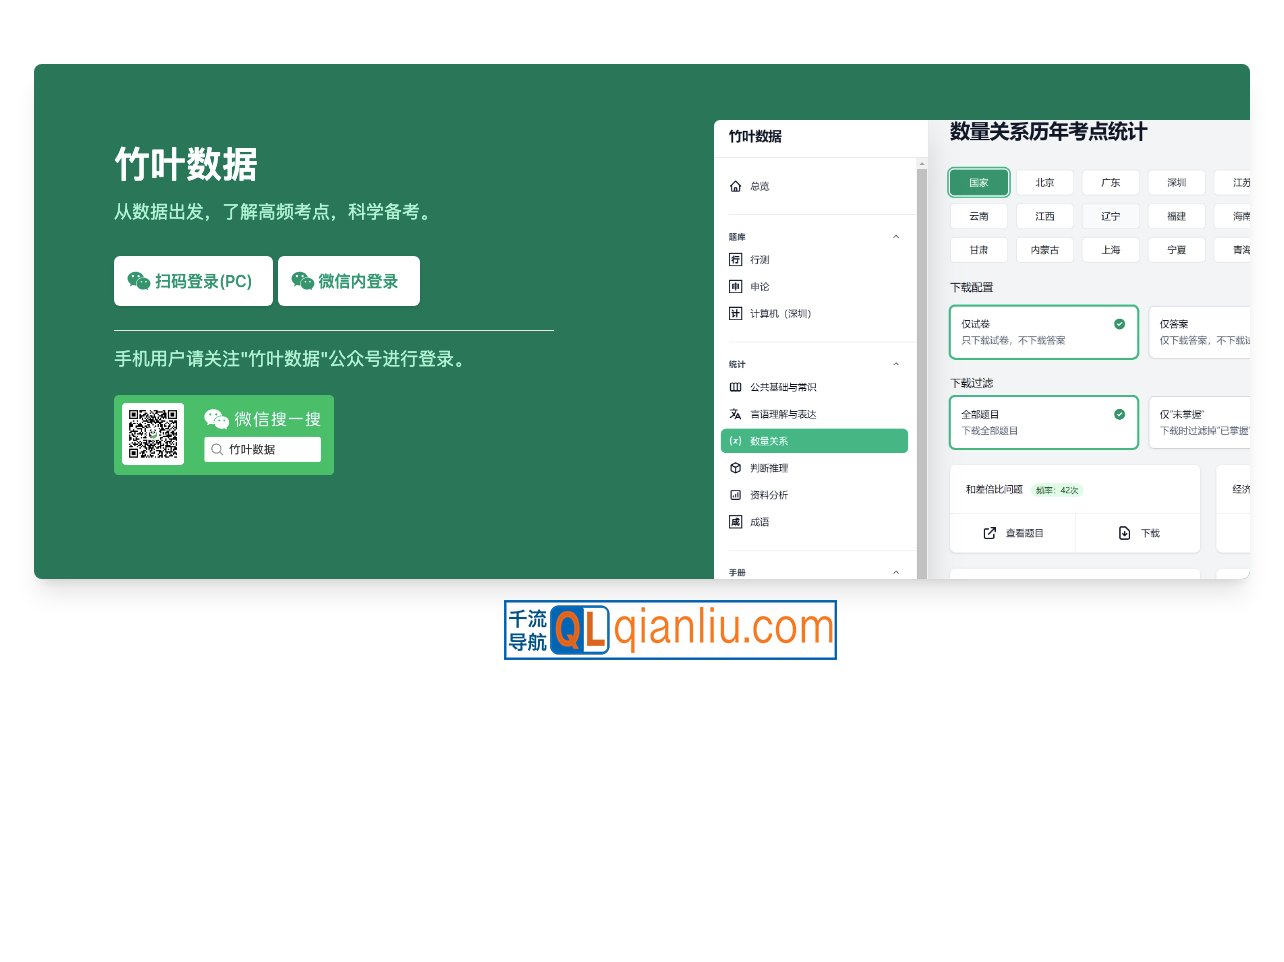This screenshot has height=962, width=1284.
Task: Select the 成语 sidebar icon
Action: click(x=737, y=521)
